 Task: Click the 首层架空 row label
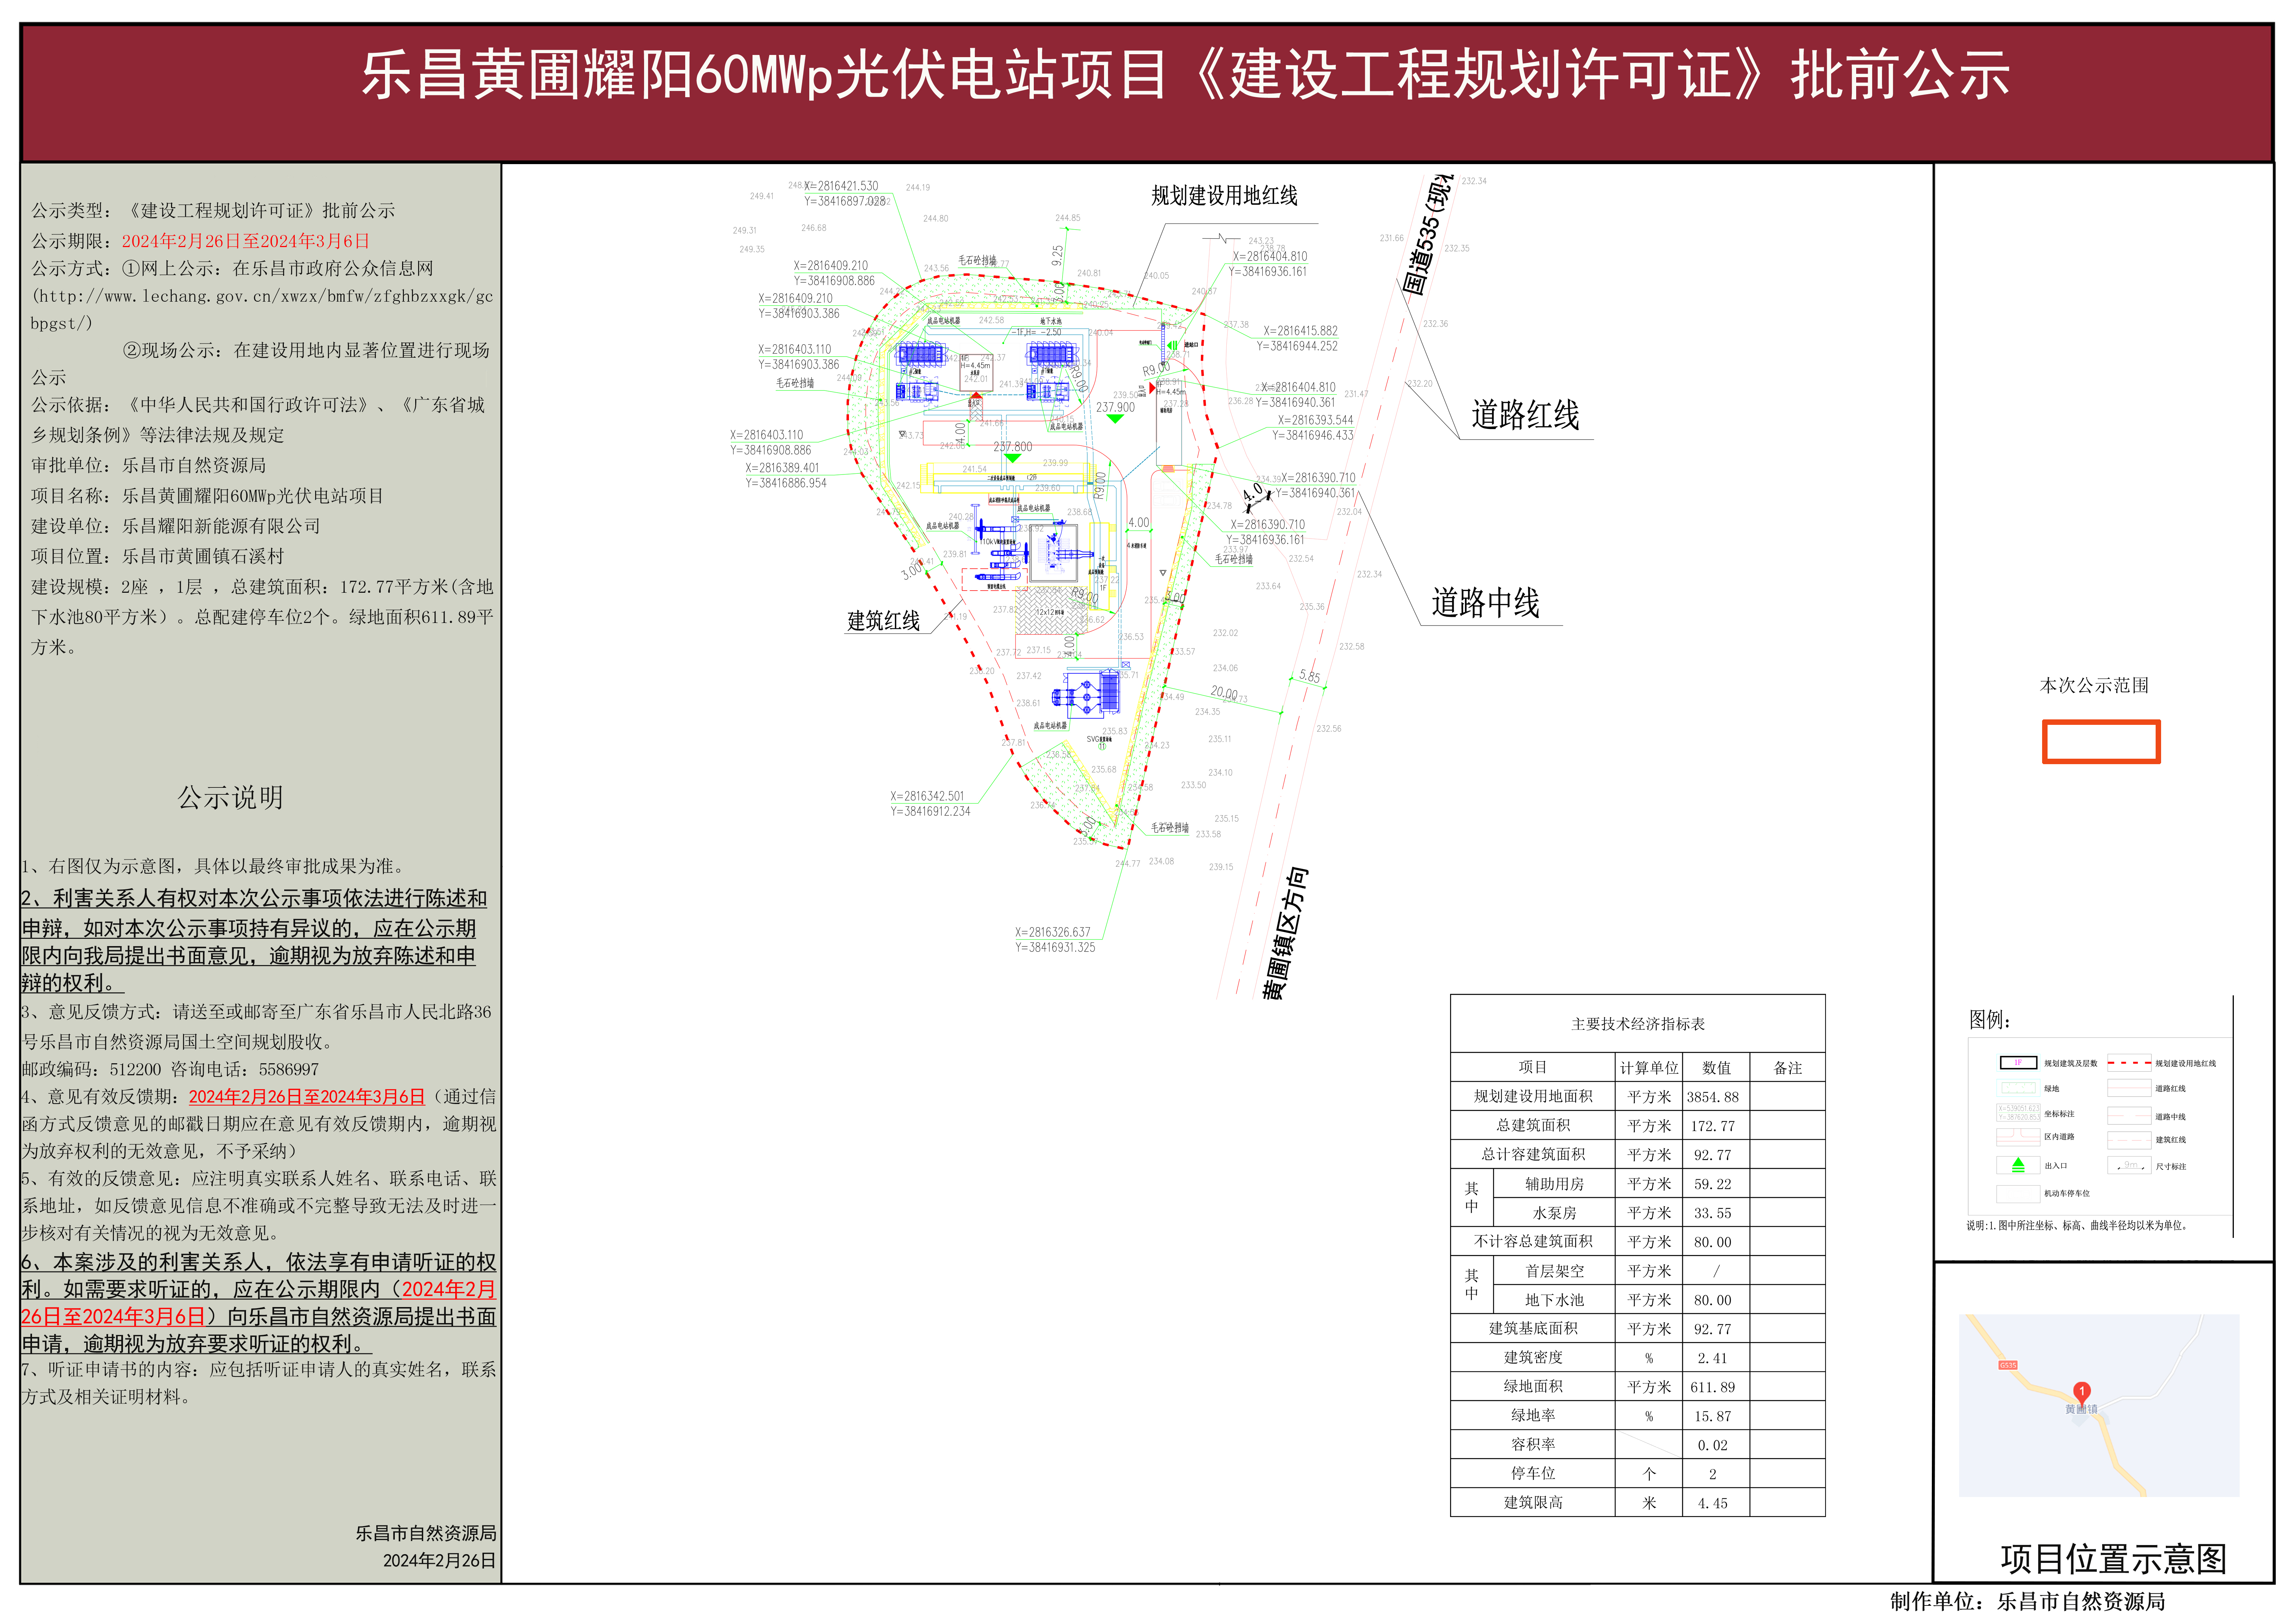(x=1554, y=1271)
